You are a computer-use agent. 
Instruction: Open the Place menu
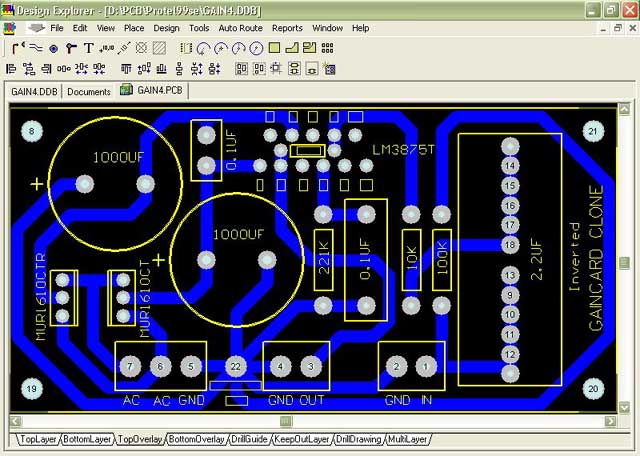[134, 28]
